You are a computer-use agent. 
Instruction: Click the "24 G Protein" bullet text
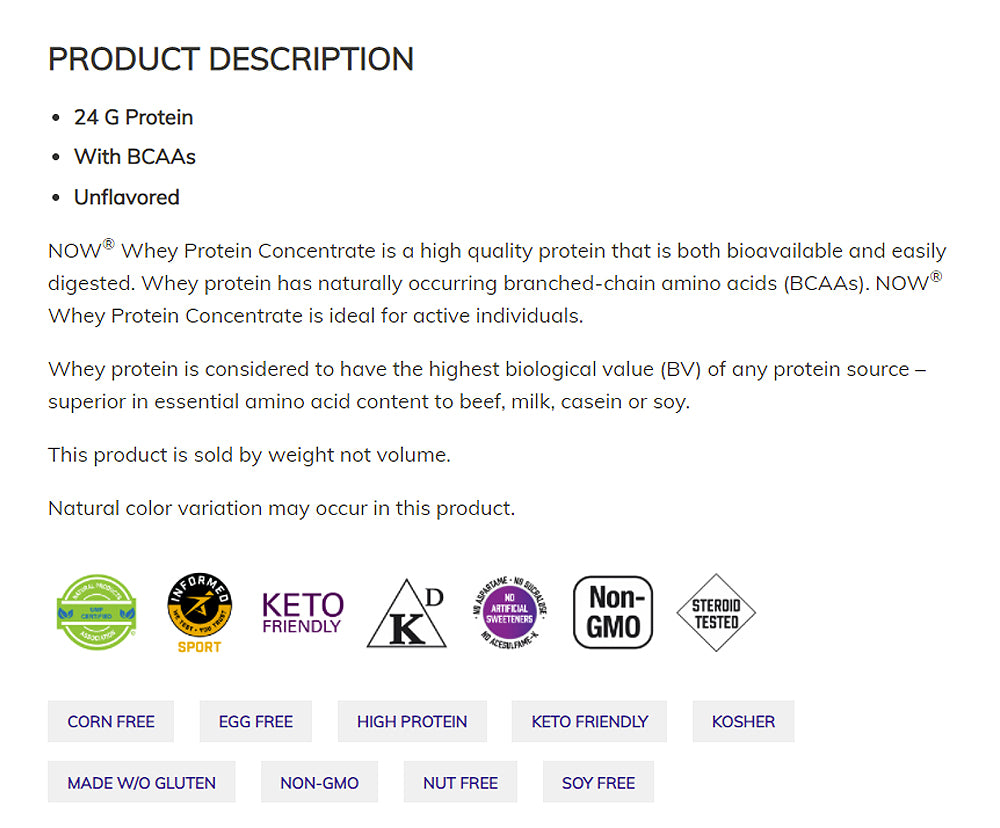coord(134,117)
